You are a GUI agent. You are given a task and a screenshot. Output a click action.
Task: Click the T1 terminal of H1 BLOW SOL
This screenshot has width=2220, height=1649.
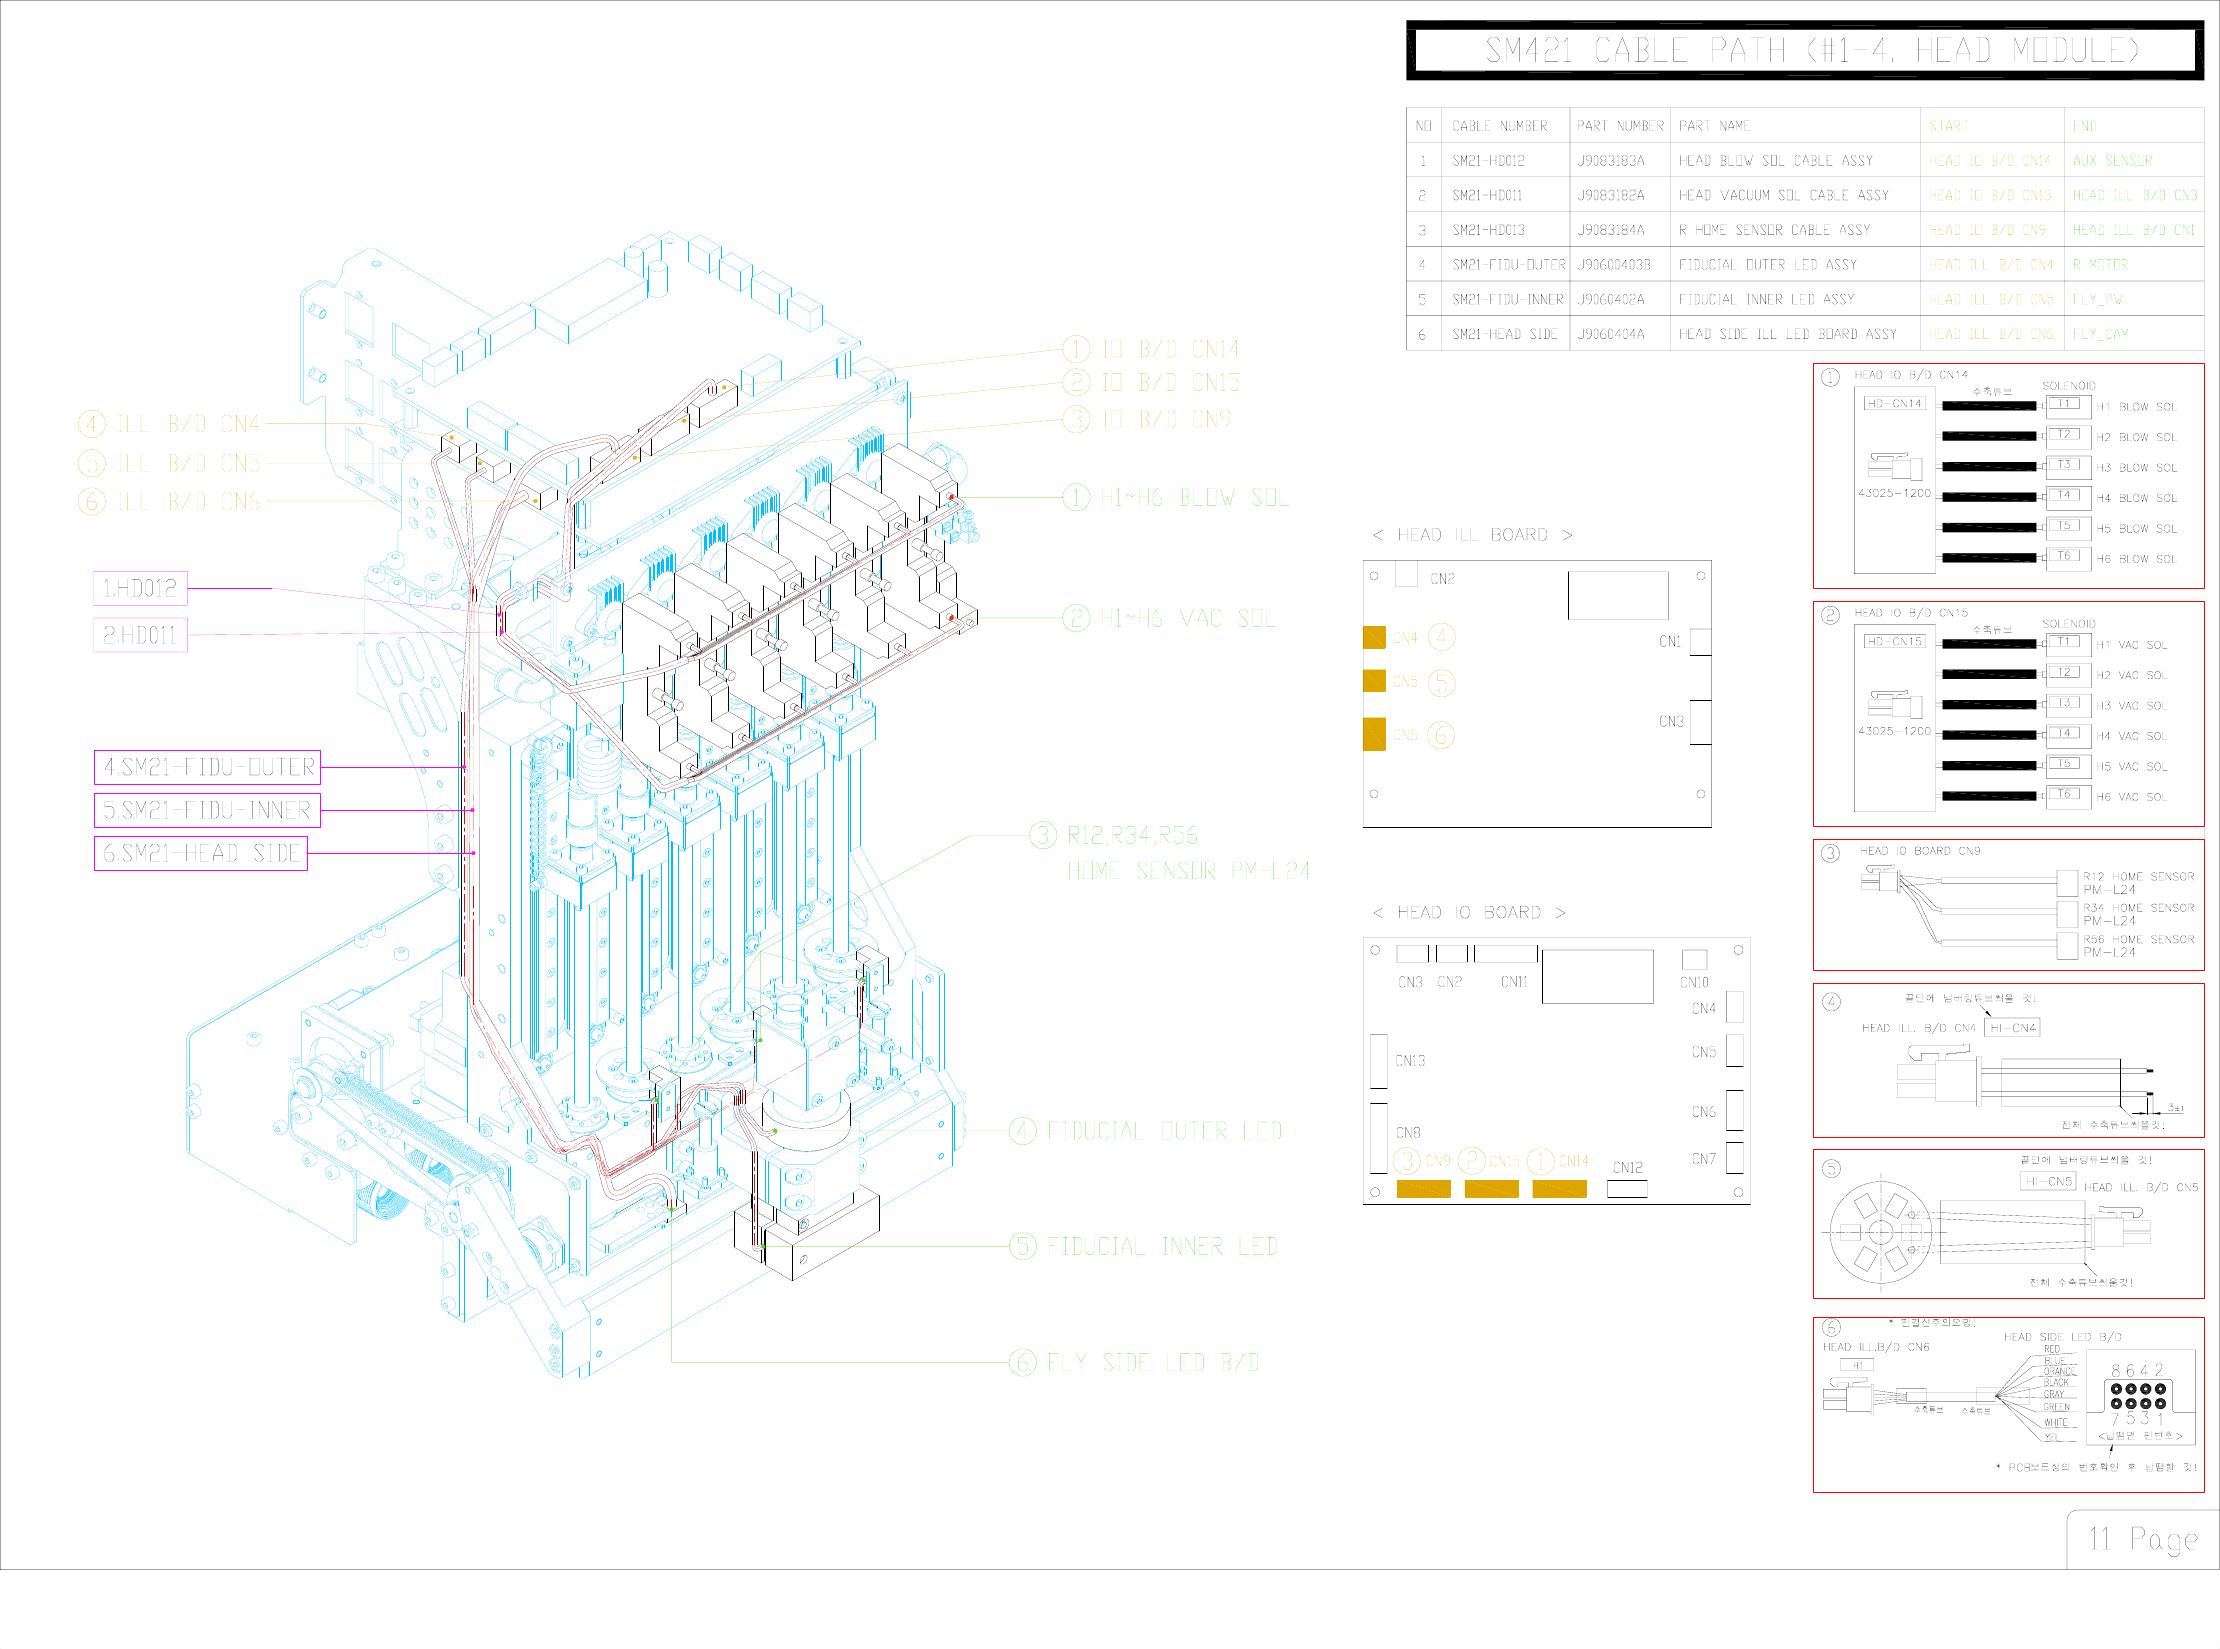point(2064,404)
